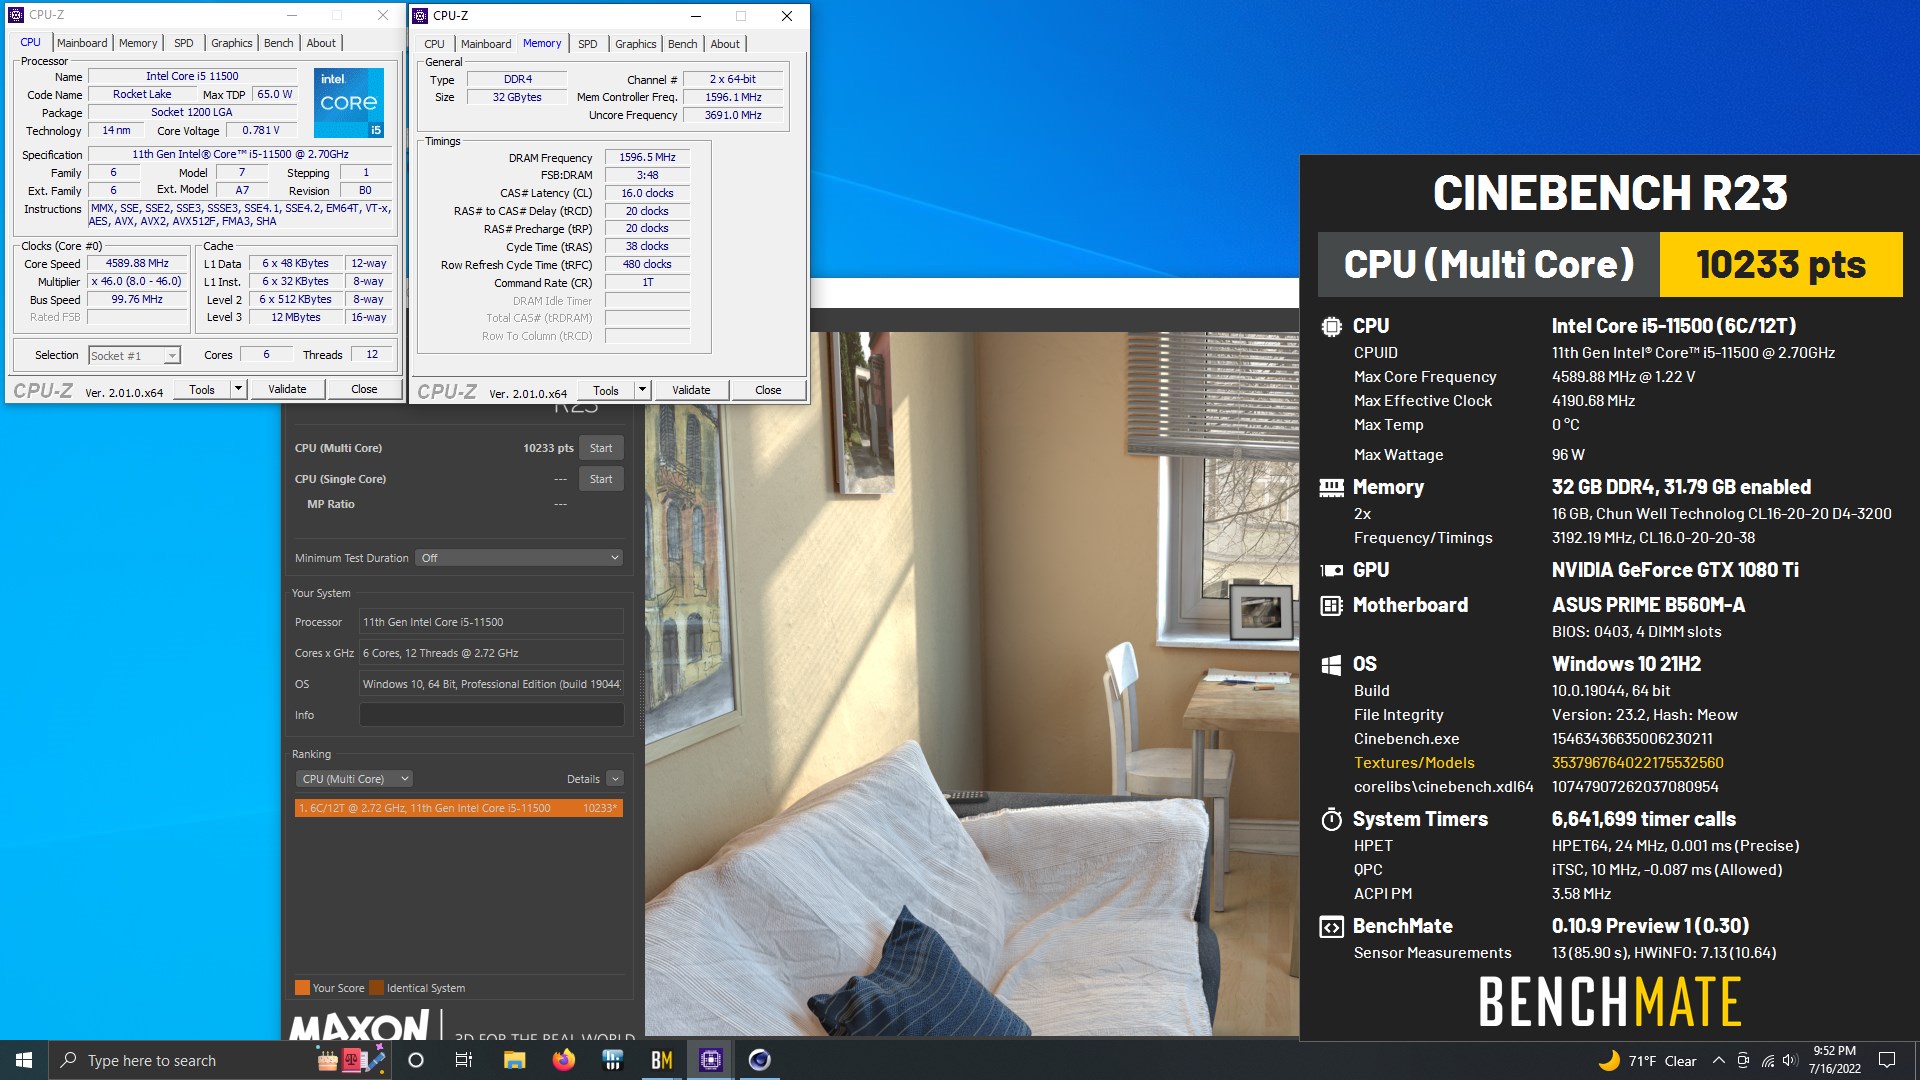Switch to CPU-Z via its taskbar icon
The height and width of the screenshot is (1080, 1920).
click(711, 1060)
